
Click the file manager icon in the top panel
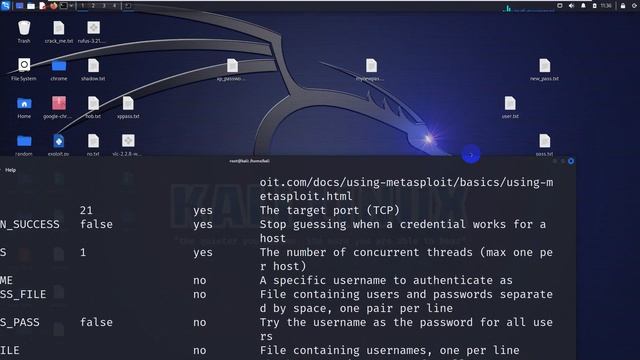coord(31,6)
